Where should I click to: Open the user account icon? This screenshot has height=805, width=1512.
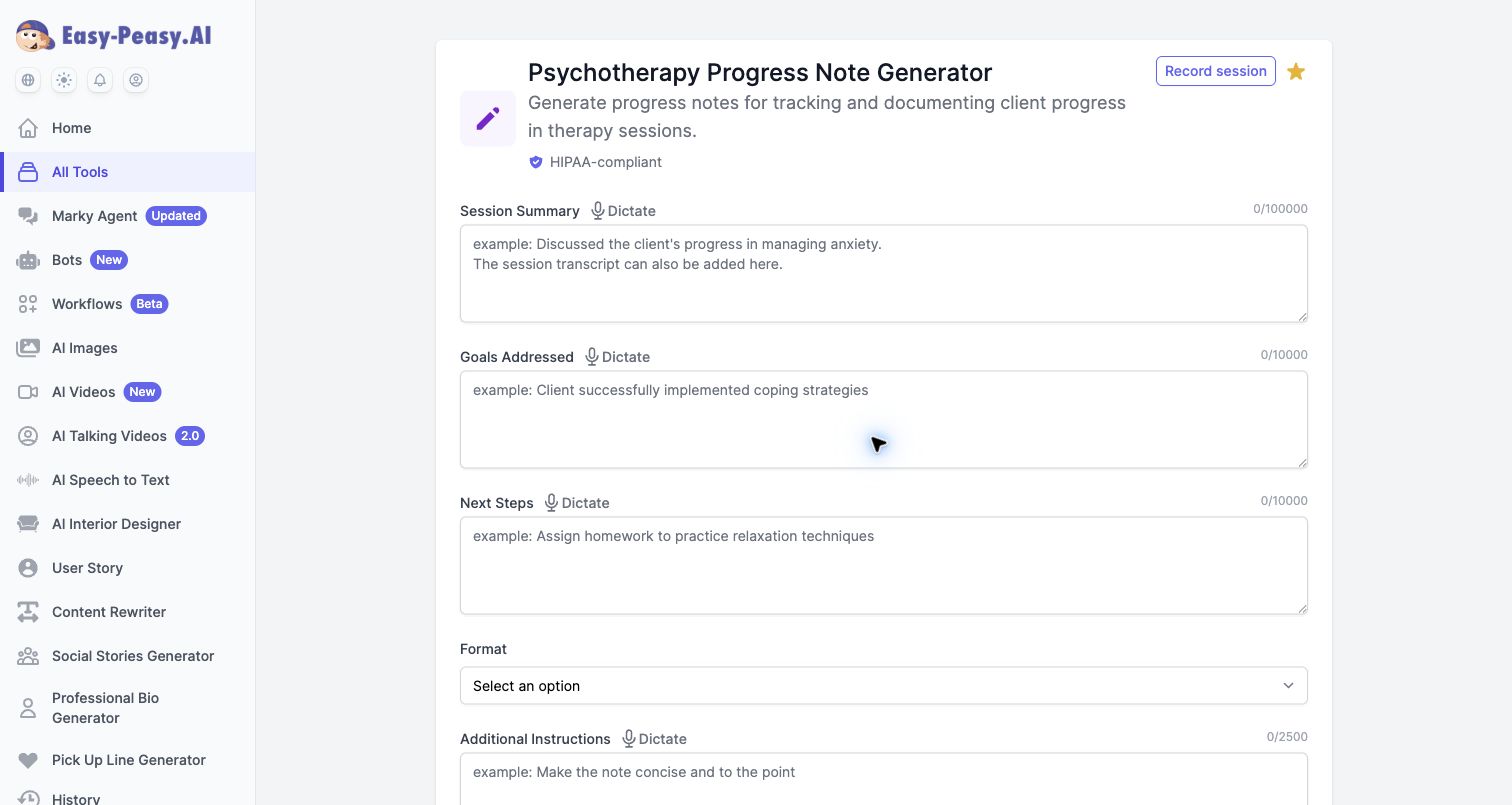click(x=136, y=80)
